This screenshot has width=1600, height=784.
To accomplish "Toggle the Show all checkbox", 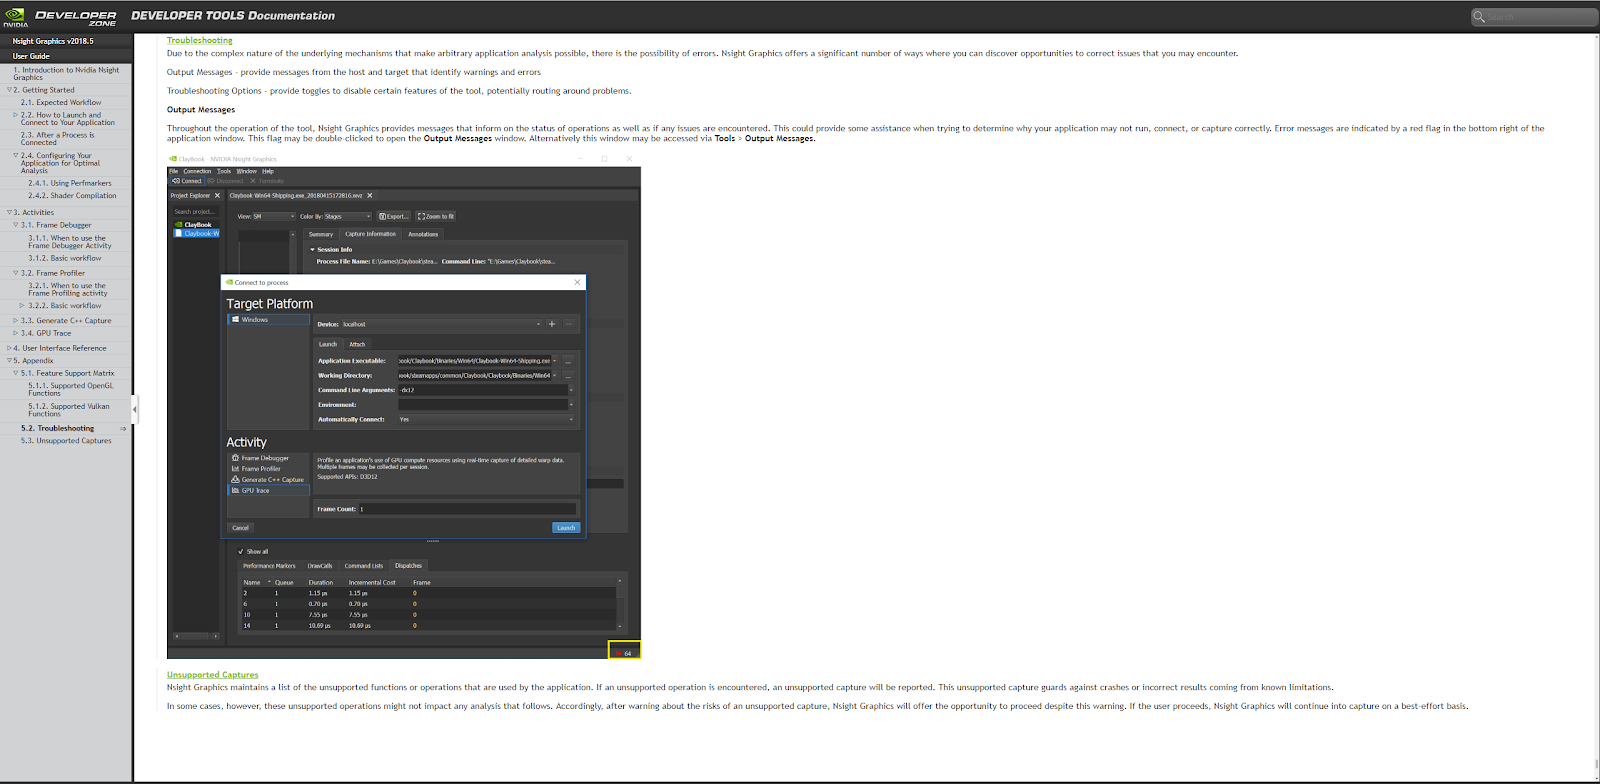I will [241, 552].
